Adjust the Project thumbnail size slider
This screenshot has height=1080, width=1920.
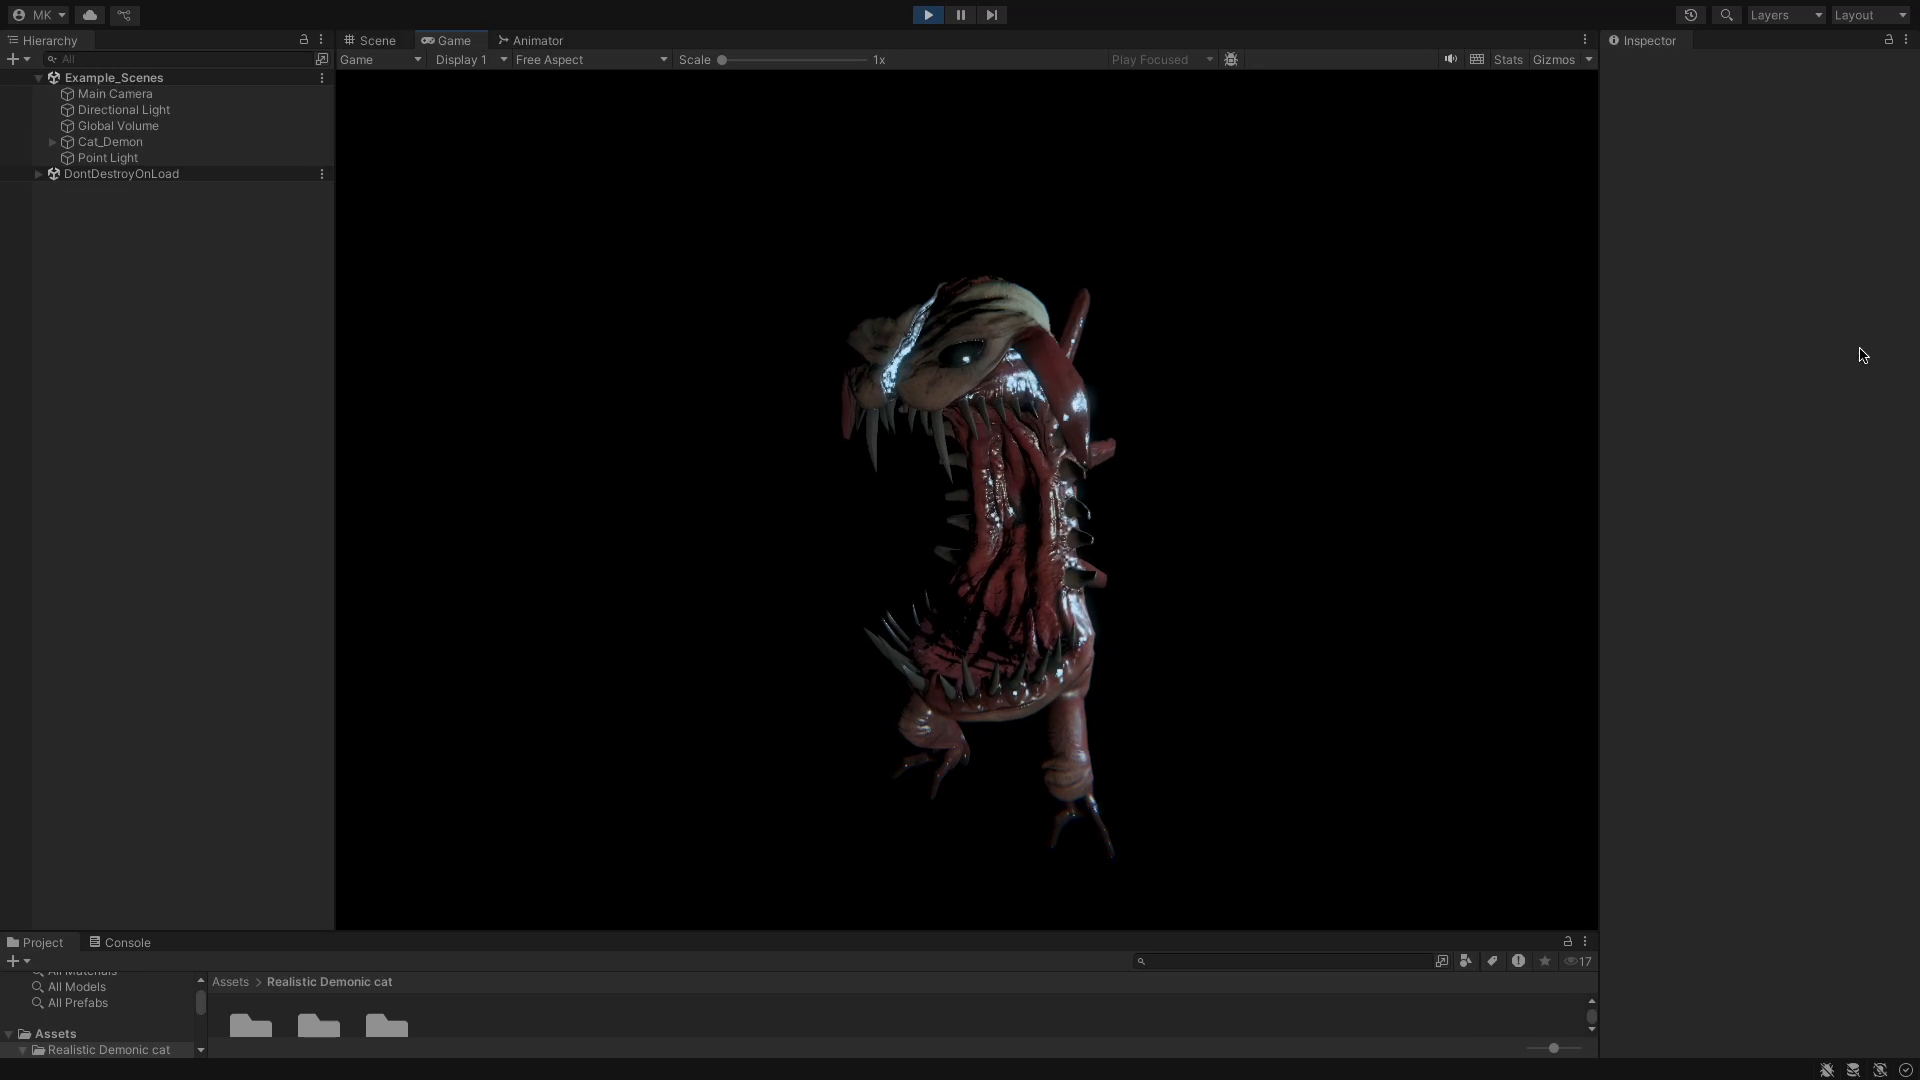click(1554, 1048)
